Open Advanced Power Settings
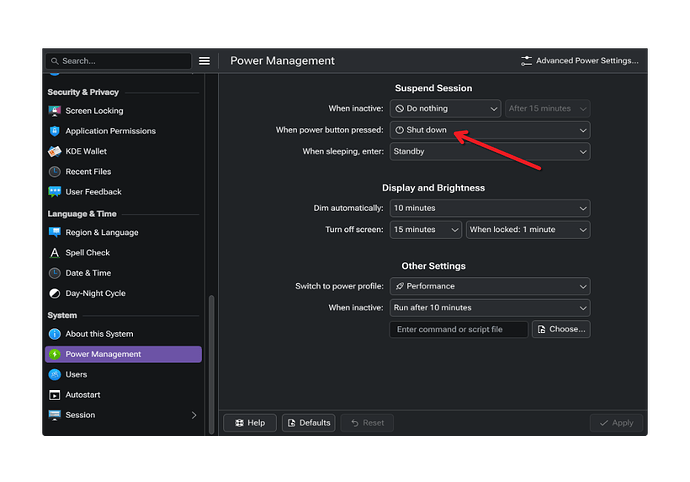The image size is (690, 482). point(580,61)
